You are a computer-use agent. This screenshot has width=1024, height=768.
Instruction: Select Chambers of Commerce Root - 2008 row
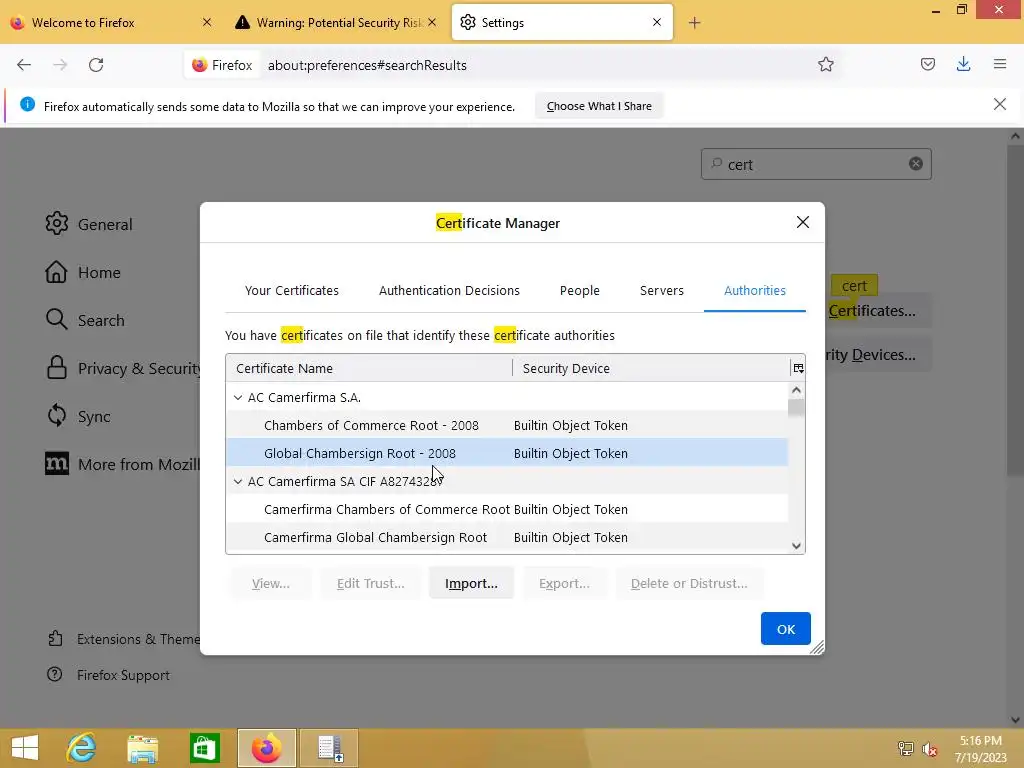point(507,425)
